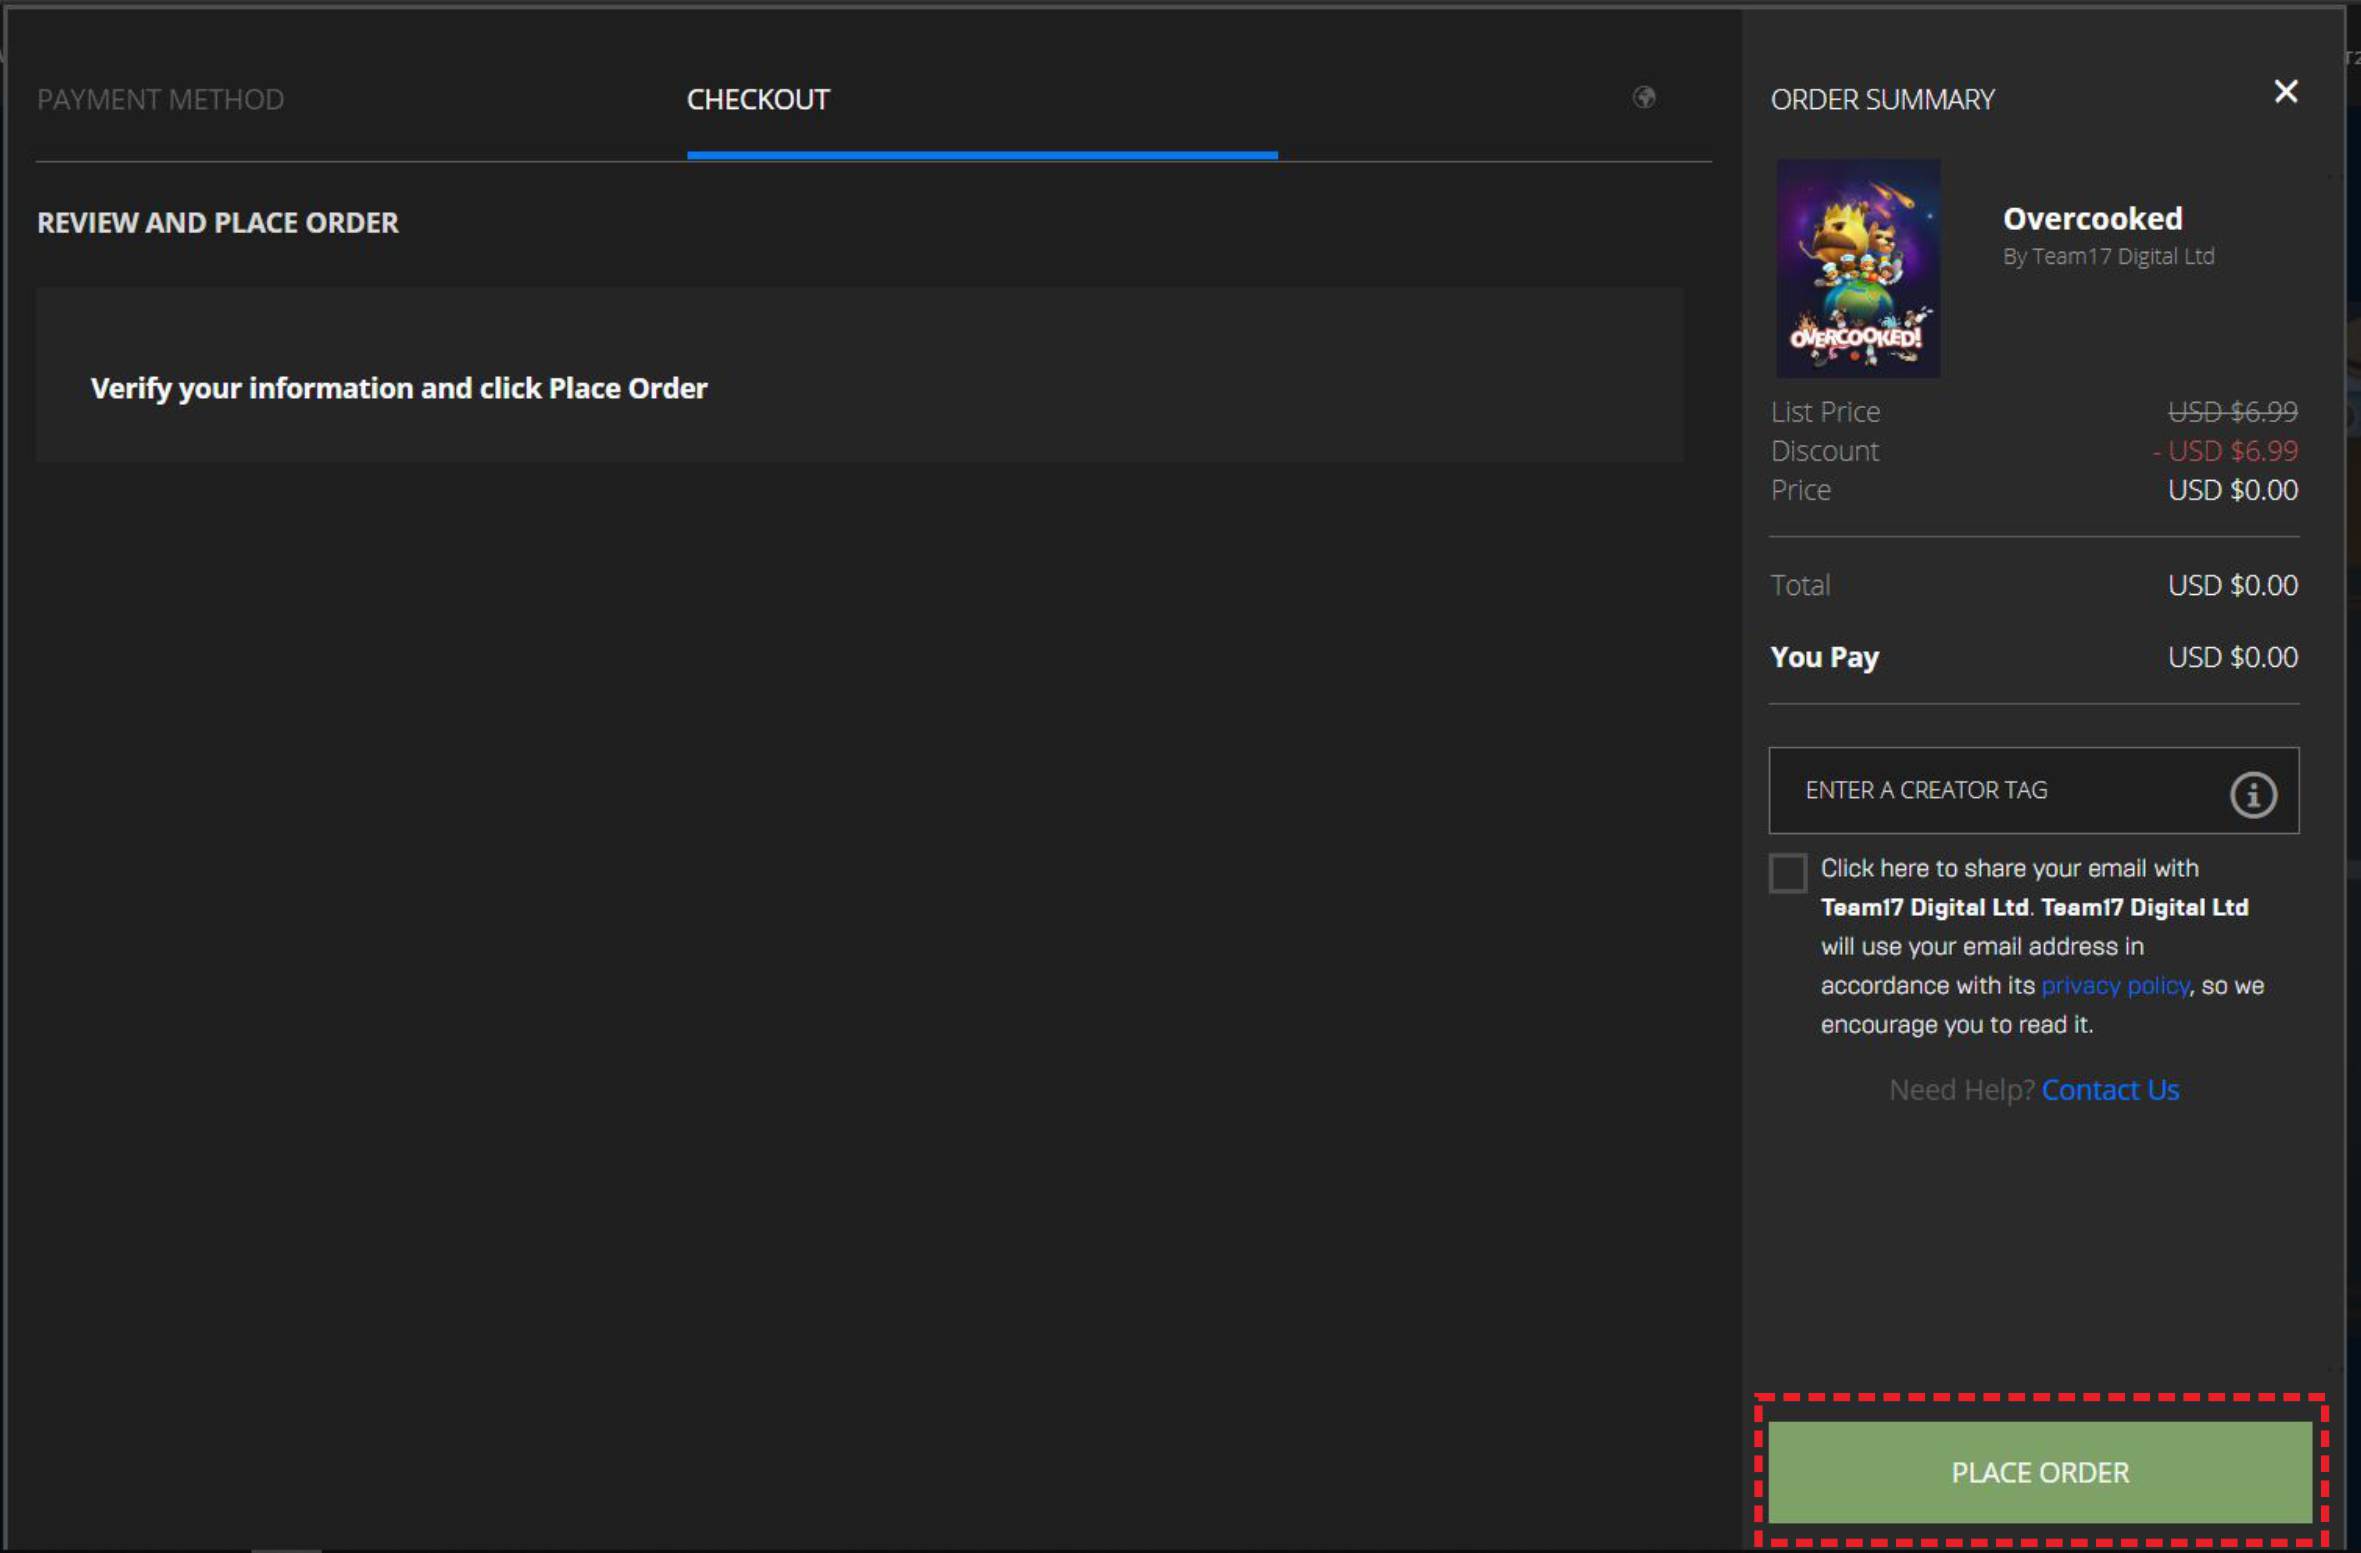Switch to the Payment Method tab
Viewport: 2361px width, 1553px height.
coord(160,99)
